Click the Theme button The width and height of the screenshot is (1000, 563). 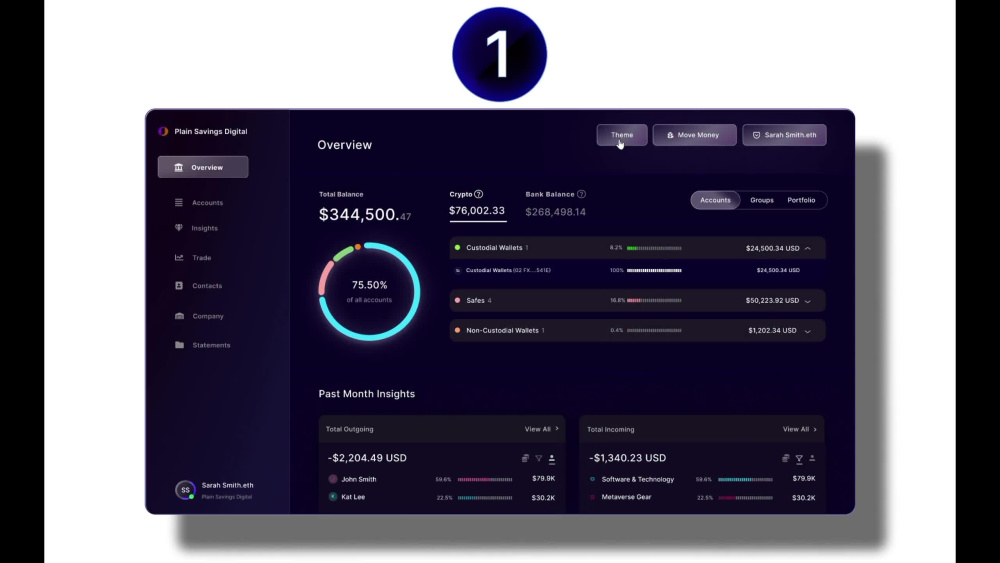click(622, 135)
